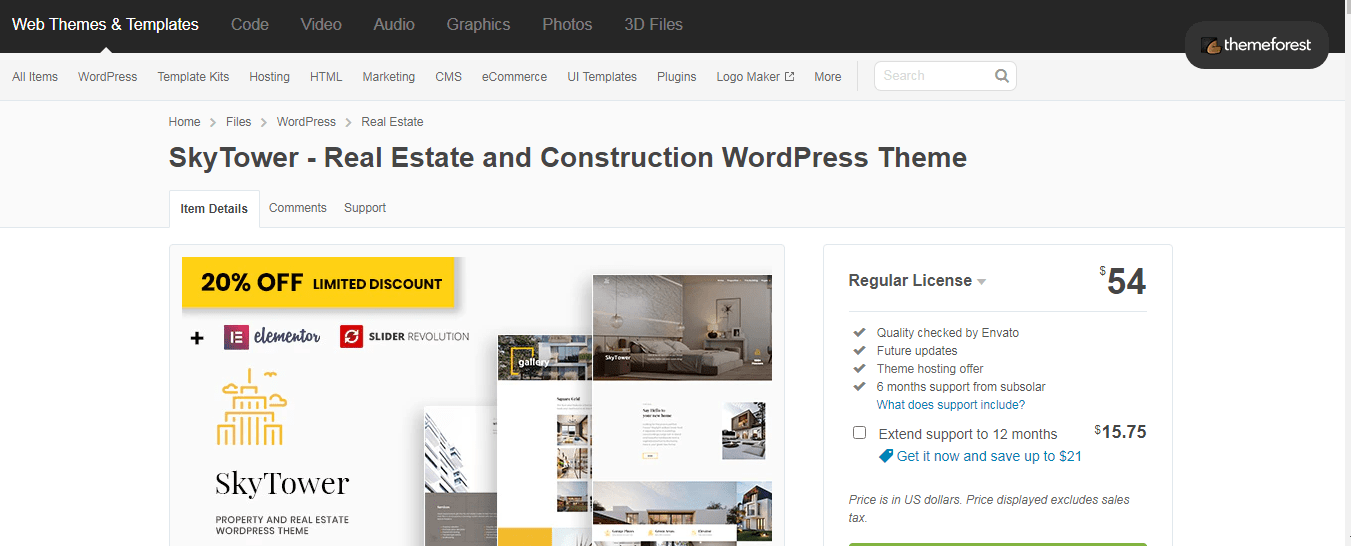
Task: Click 'Get it now and save up to $21'
Action: point(989,456)
